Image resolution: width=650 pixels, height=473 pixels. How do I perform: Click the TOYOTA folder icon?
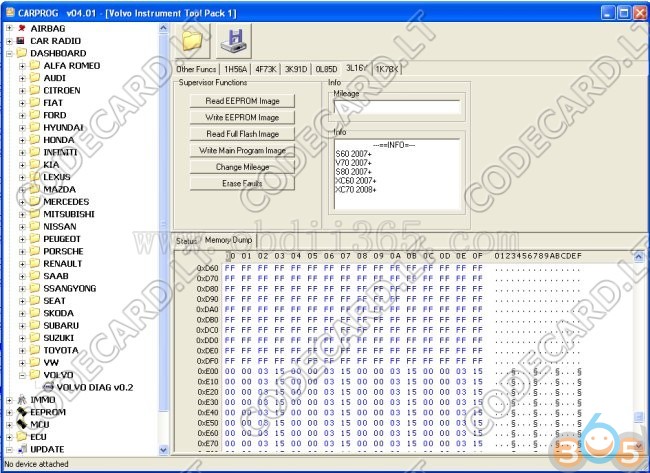coord(35,350)
